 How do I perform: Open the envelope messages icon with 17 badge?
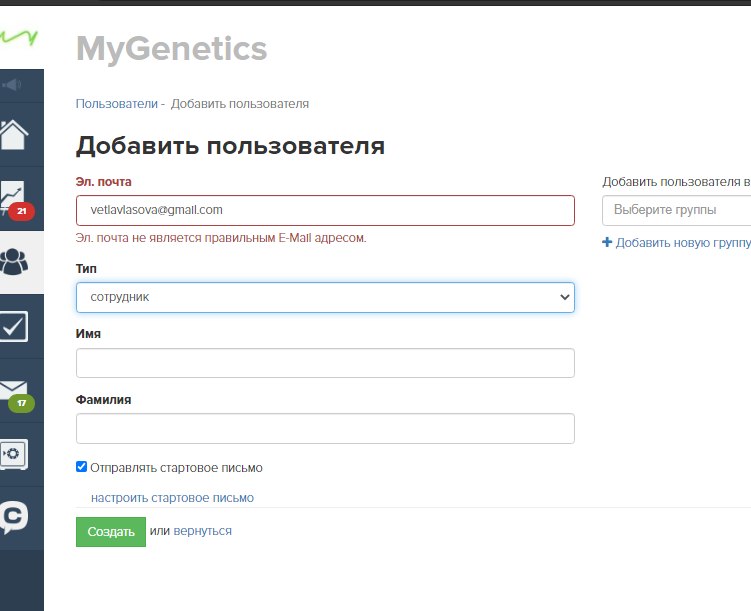click(14, 394)
